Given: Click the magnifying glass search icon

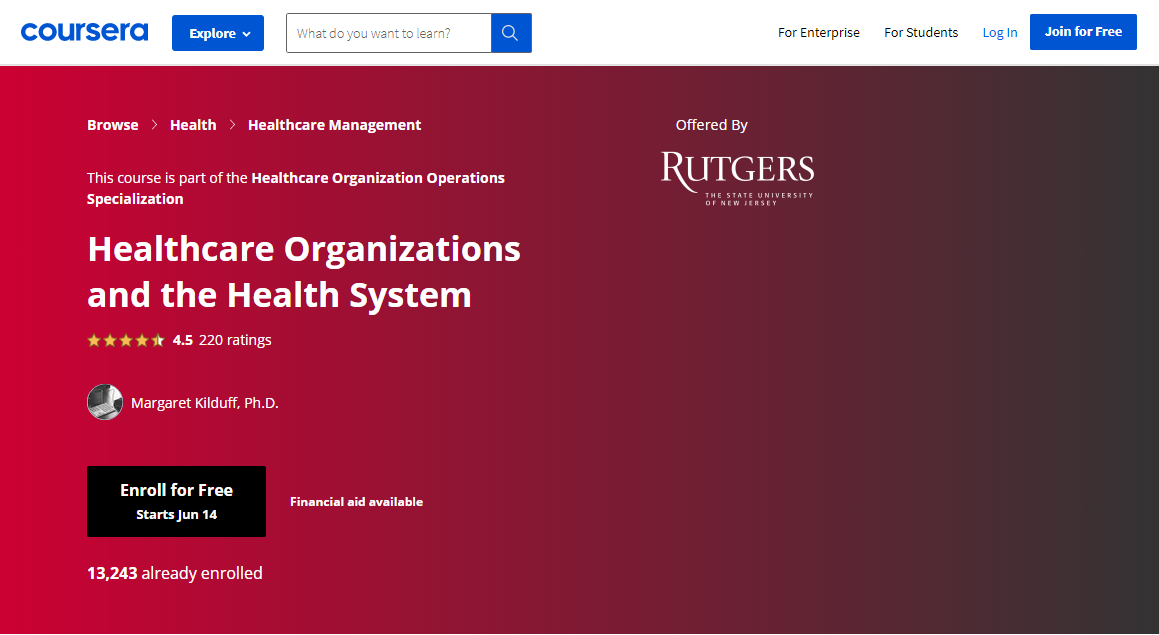Looking at the screenshot, I should pyautogui.click(x=510, y=33).
